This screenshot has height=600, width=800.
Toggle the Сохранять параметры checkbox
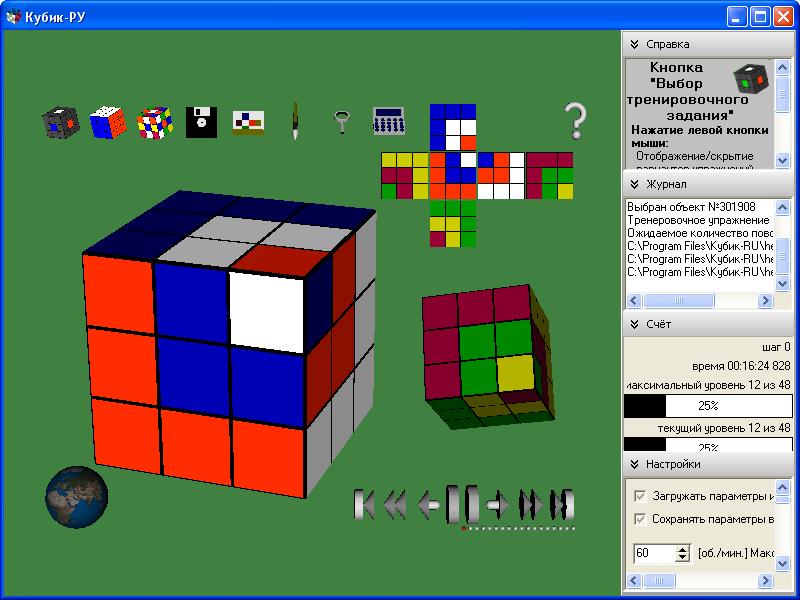pyautogui.click(x=639, y=519)
